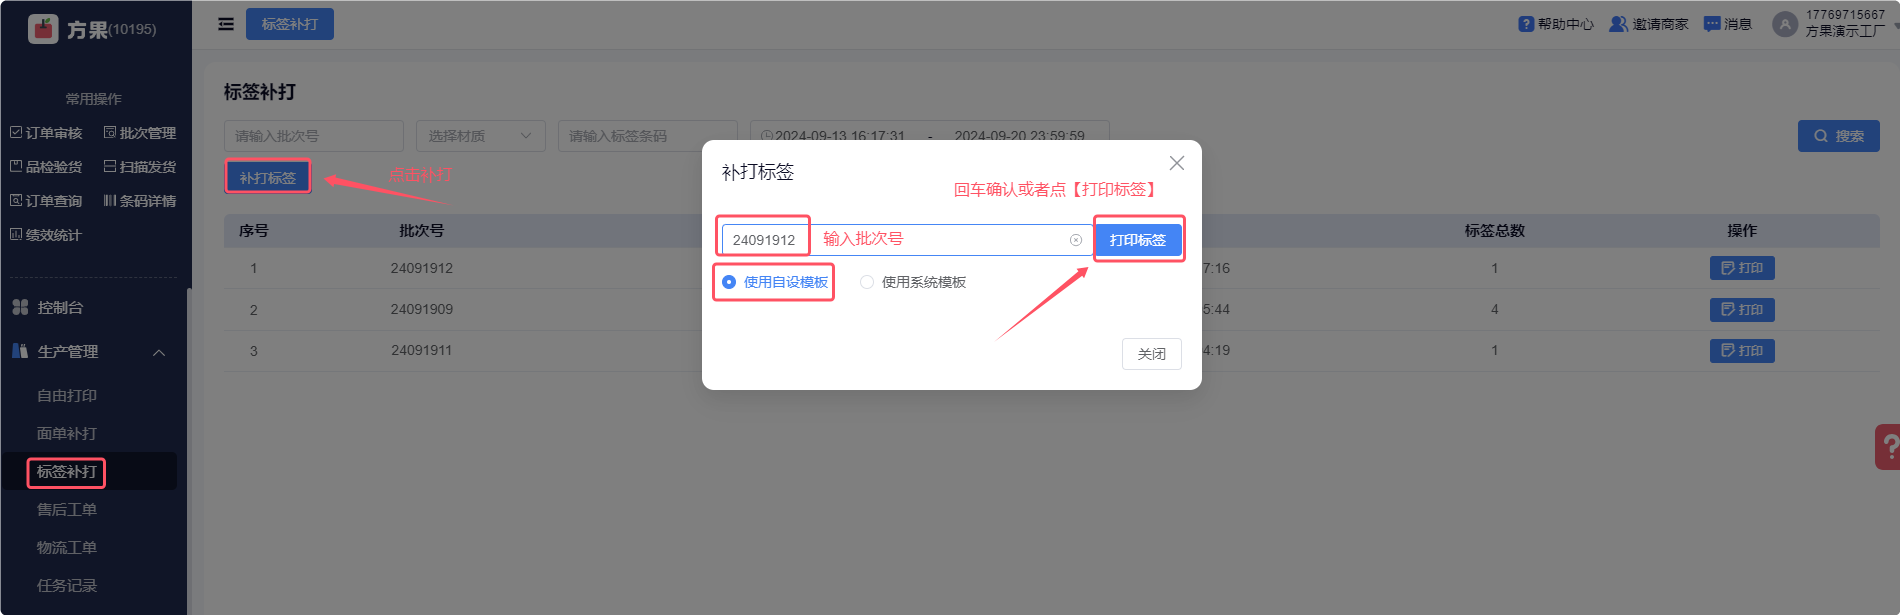Open the 选择材质 dropdown
Image resolution: width=1900 pixels, height=615 pixels.
click(481, 136)
